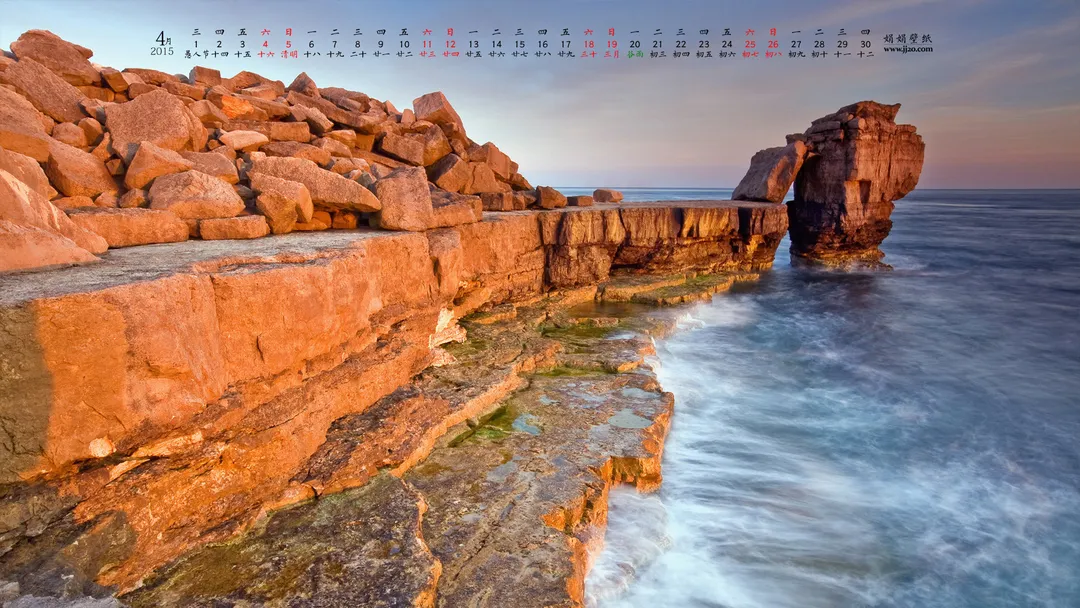Screen dimensions: 1080x608
Task: Select date 13 in the calendar strip
Action: (473, 44)
